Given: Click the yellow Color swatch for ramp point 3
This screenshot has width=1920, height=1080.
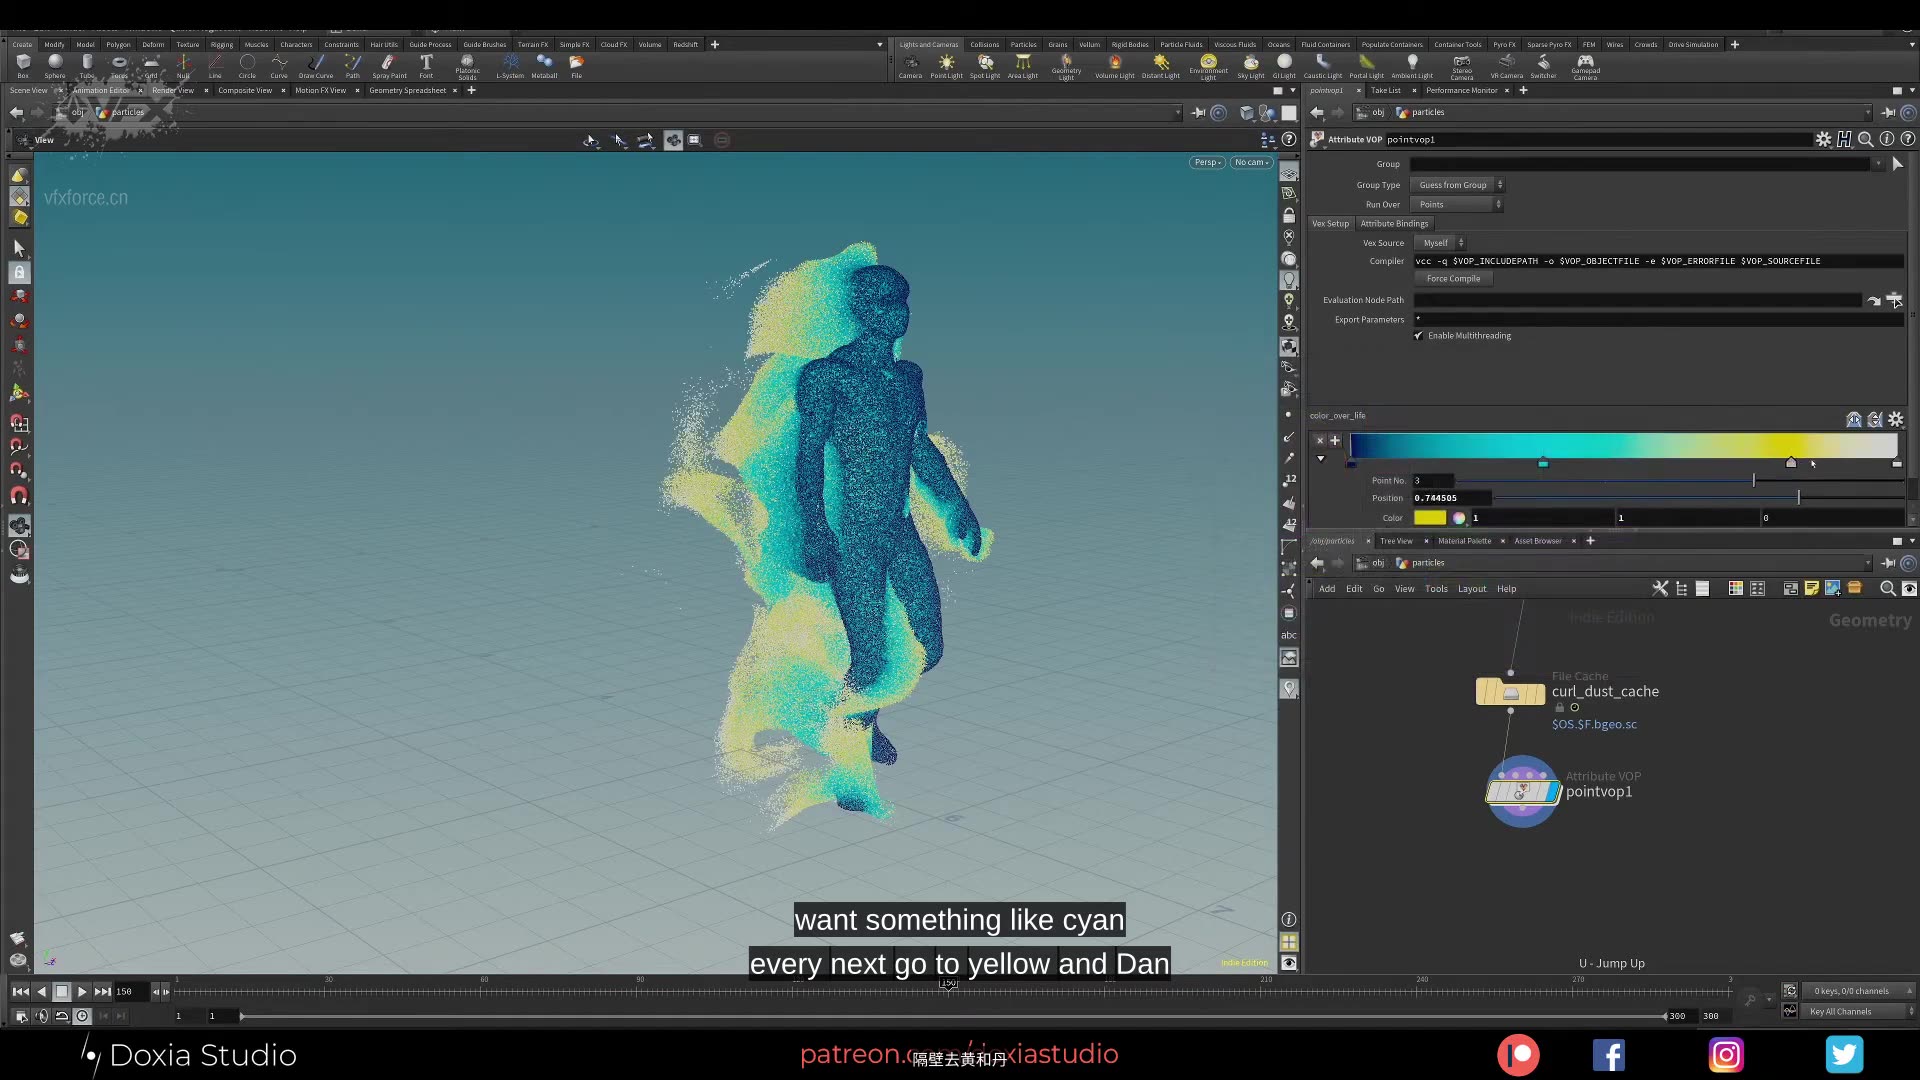Looking at the screenshot, I should [x=1430, y=518].
